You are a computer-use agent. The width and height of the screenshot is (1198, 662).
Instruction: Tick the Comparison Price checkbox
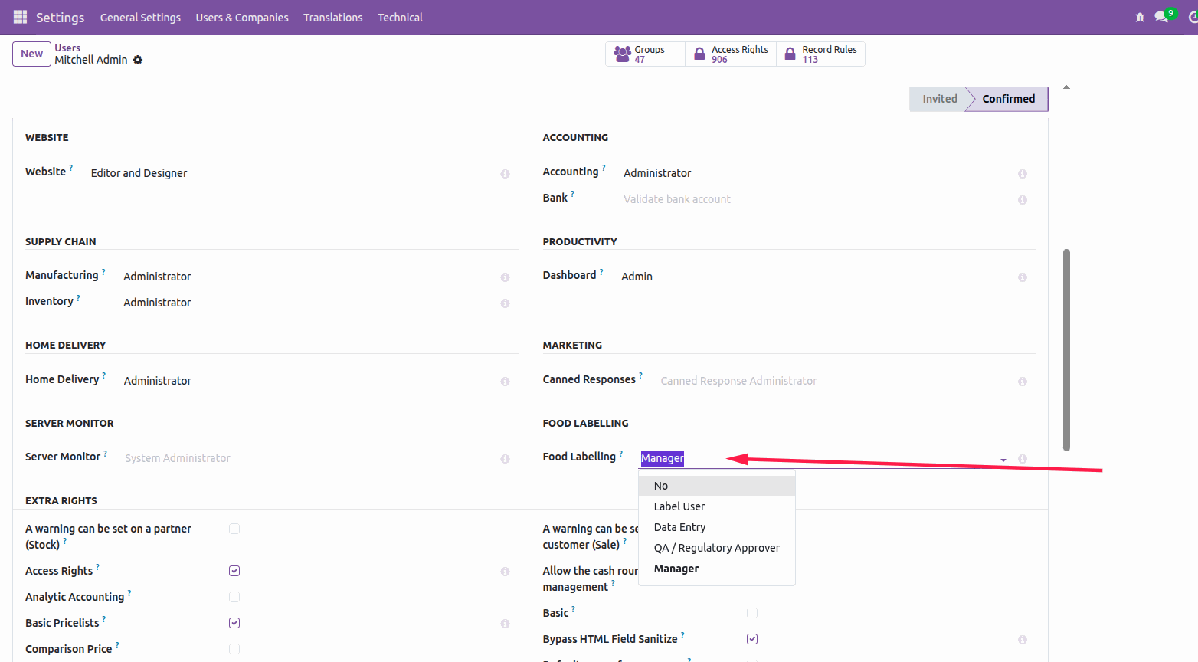(x=235, y=649)
